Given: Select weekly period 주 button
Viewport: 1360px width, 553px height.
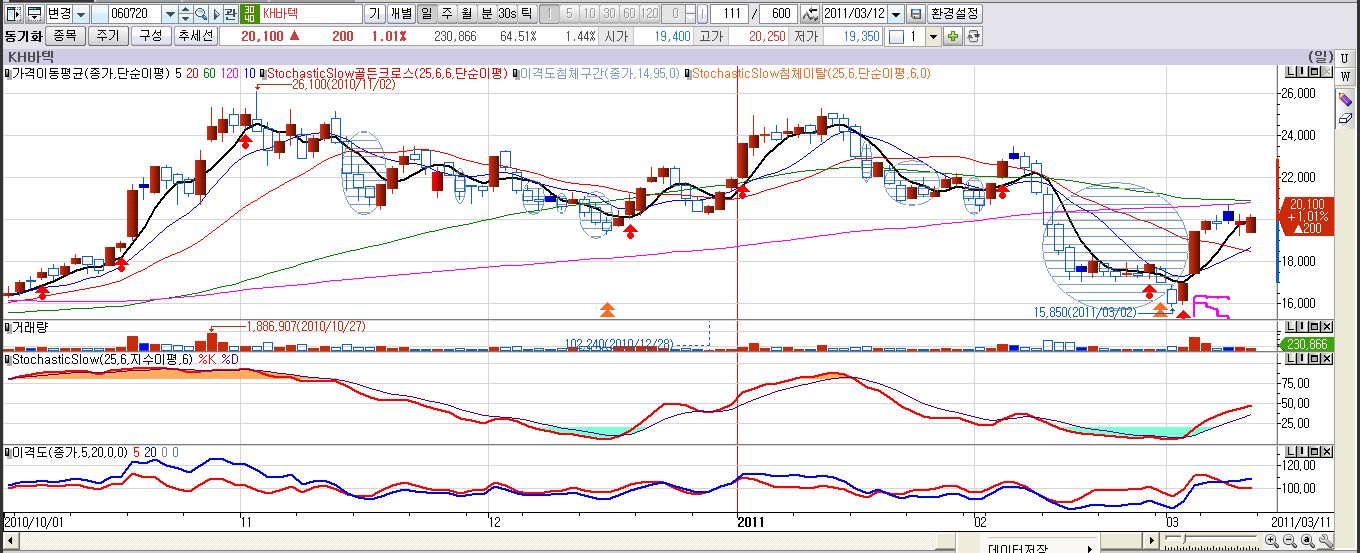Looking at the screenshot, I should 446,14.
